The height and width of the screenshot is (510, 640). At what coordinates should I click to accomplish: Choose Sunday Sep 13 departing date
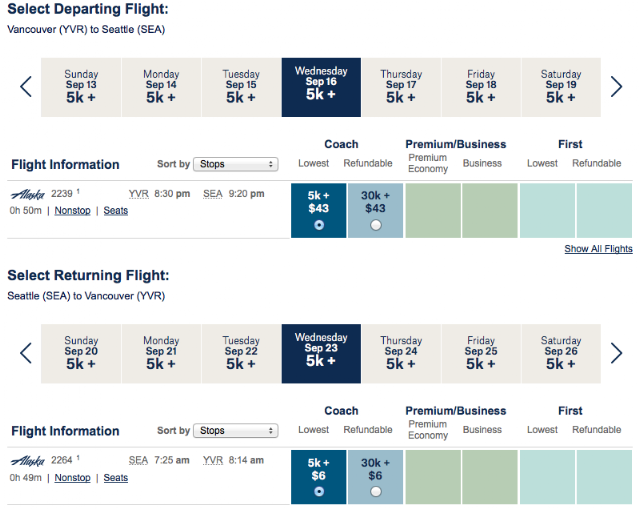[81, 87]
